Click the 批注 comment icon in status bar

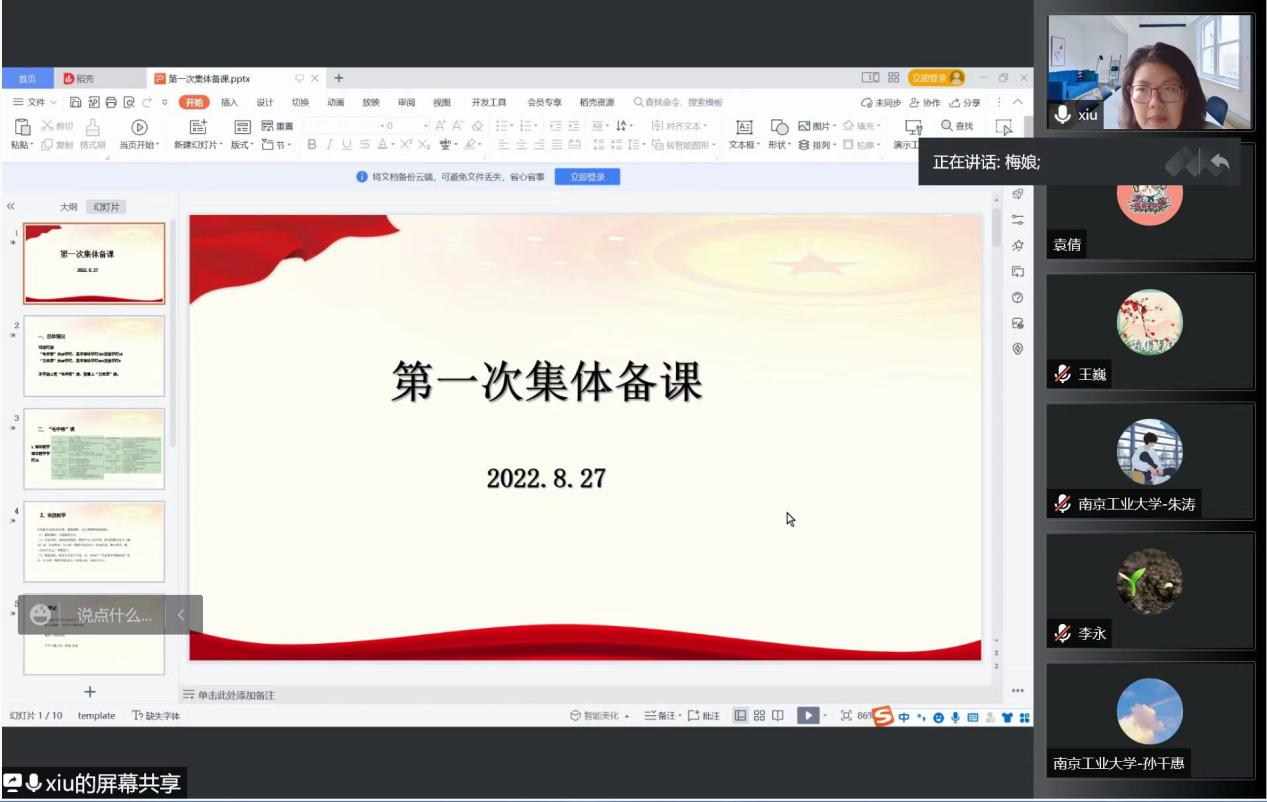(703, 716)
